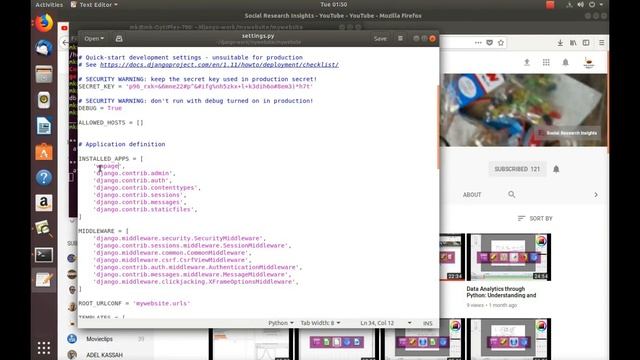Click the Firefox back arrow button
Viewport: 640px width, 360px height.
[x=65, y=42]
